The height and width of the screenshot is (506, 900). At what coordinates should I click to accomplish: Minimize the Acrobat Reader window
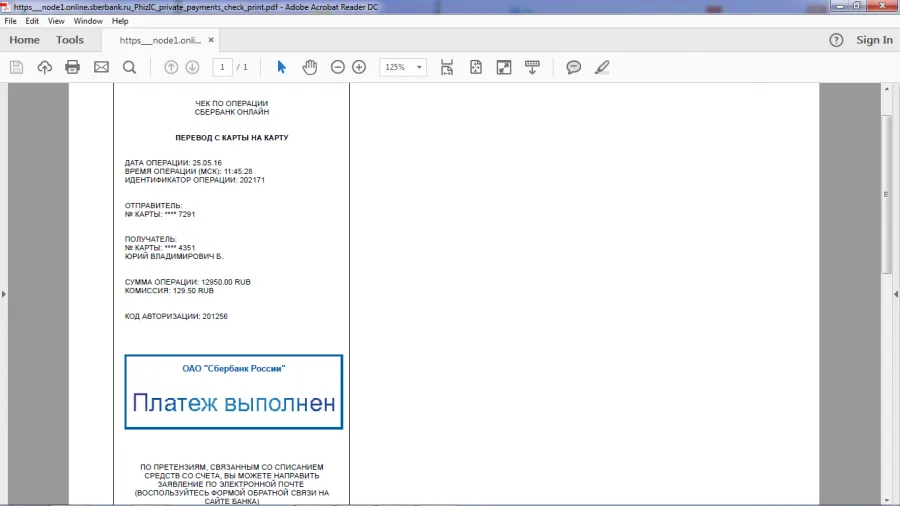click(x=840, y=6)
